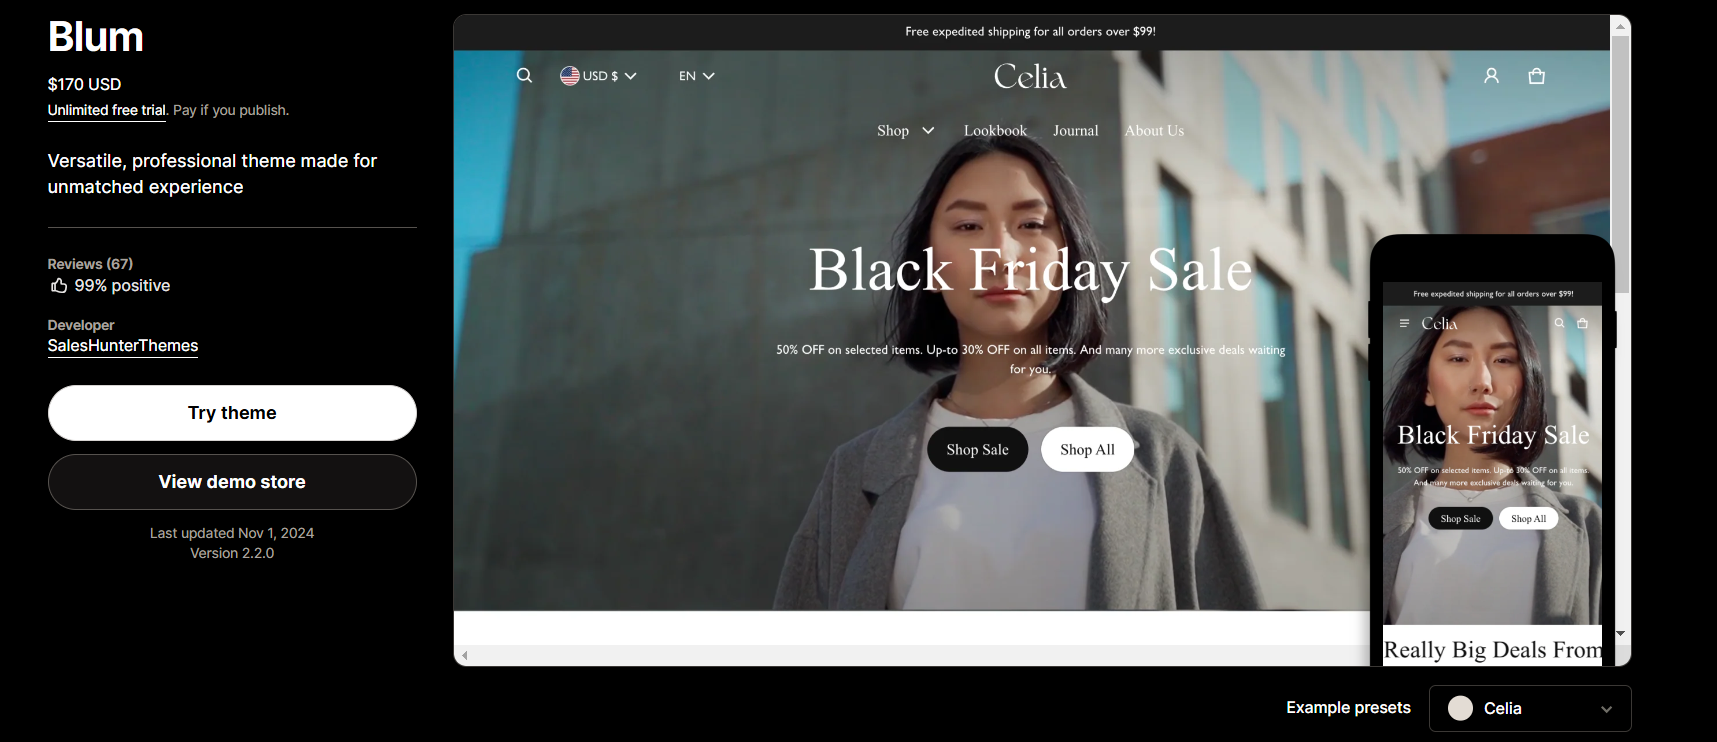Click the View demo store button
The width and height of the screenshot is (1717, 742).
coord(232,482)
